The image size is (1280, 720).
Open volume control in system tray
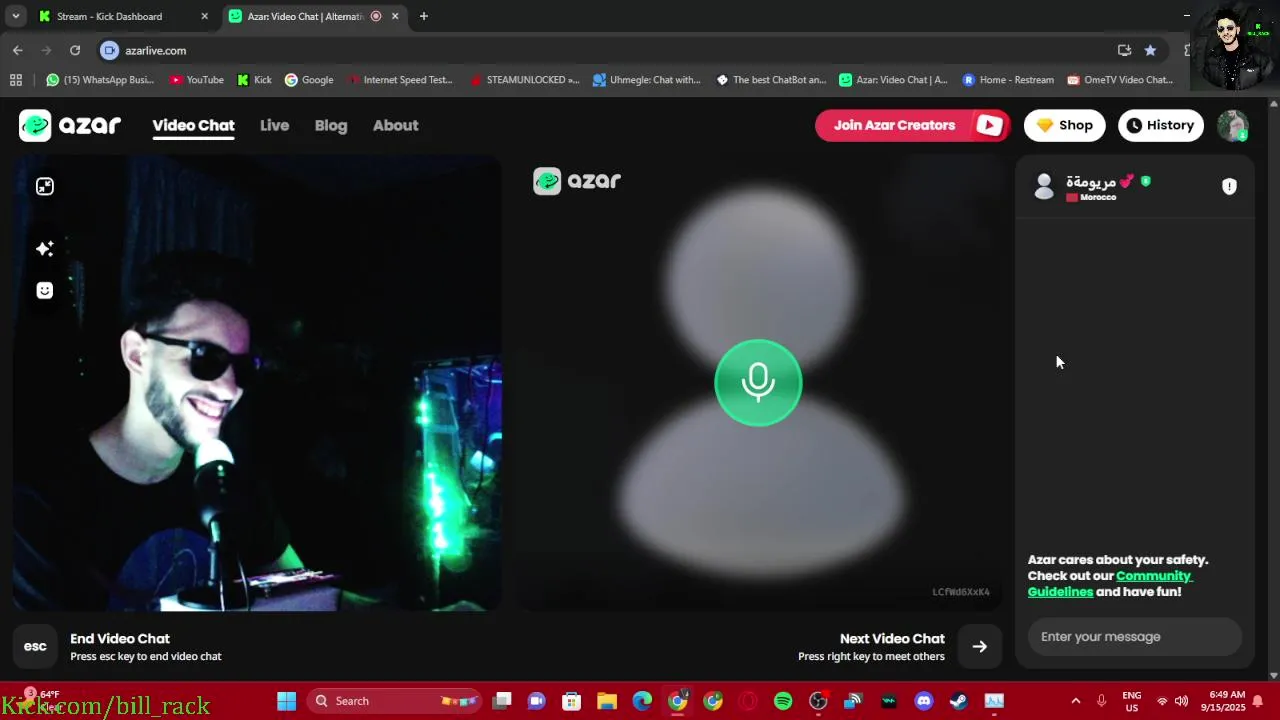pyautogui.click(x=1181, y=701)
